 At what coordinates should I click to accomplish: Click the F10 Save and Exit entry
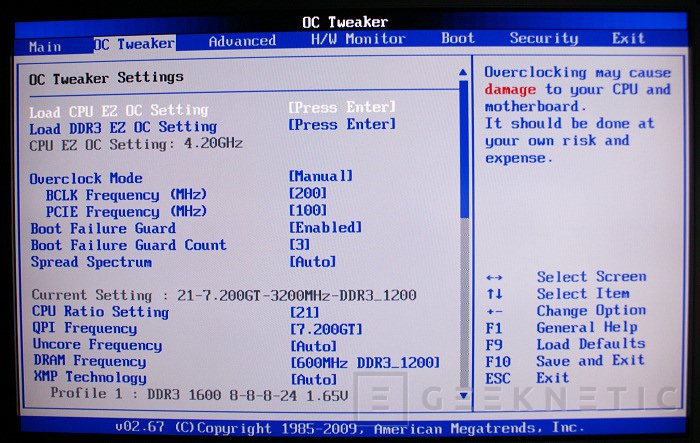coord(565,361)
